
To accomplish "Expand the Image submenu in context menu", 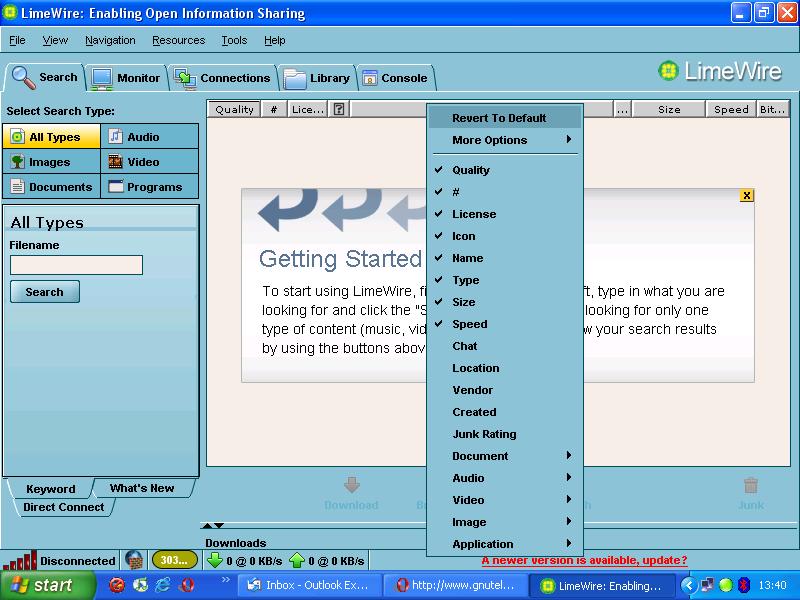I will click(505, 521).
